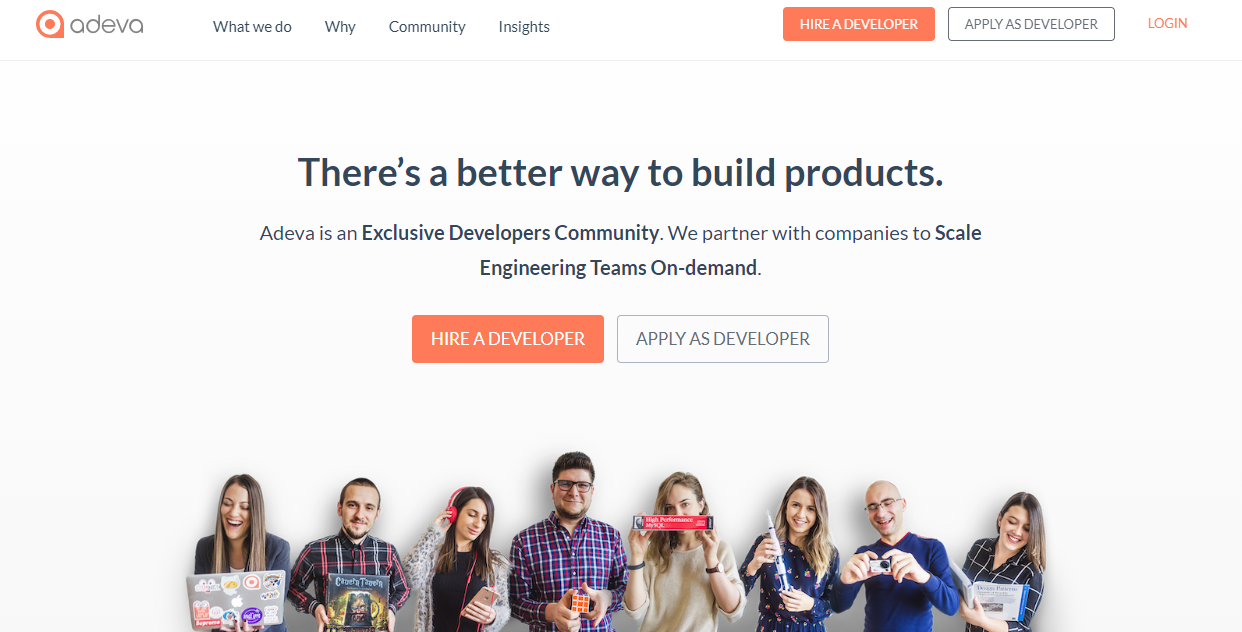Click the Adeva logo icon
This screenshot has height=632, width=1242.
coord(50,24)
